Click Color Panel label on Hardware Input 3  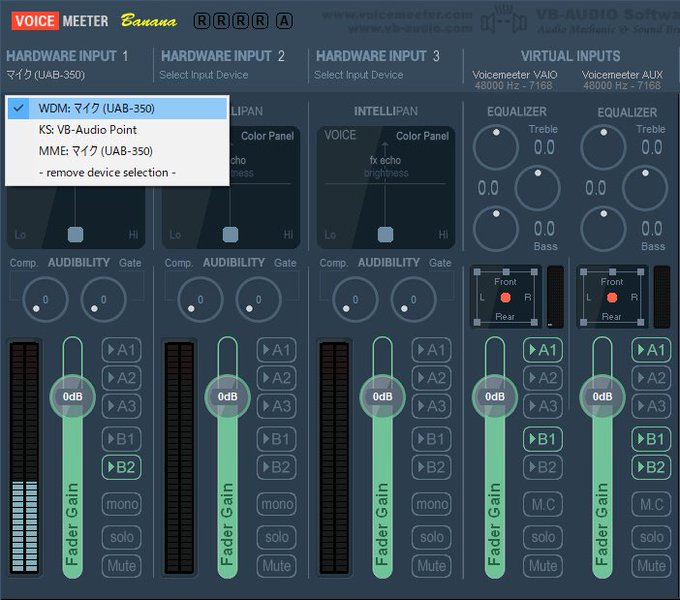[422, 136]
